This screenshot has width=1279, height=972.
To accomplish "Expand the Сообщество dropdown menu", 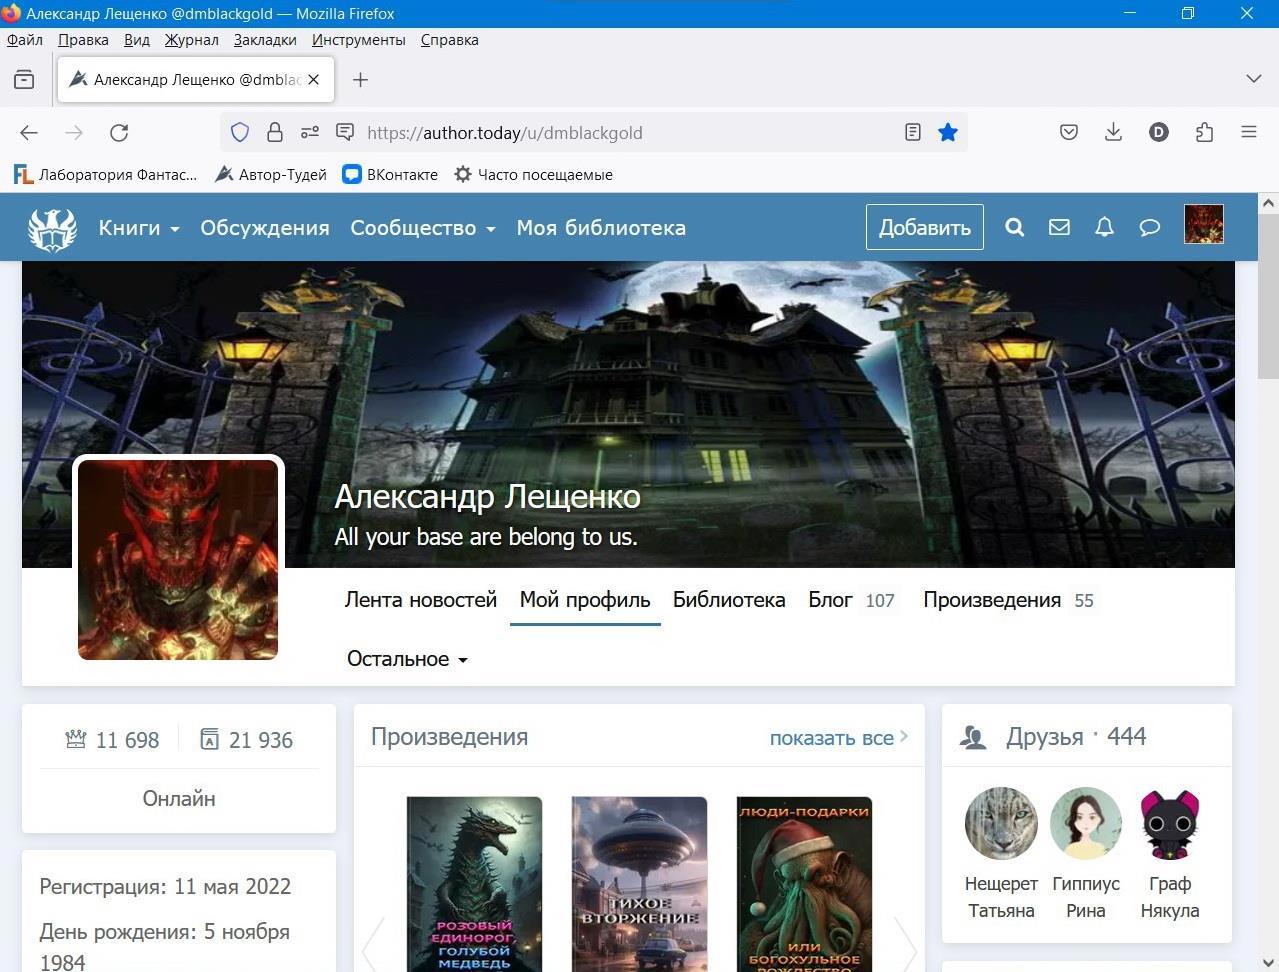I will coord(422,228).
